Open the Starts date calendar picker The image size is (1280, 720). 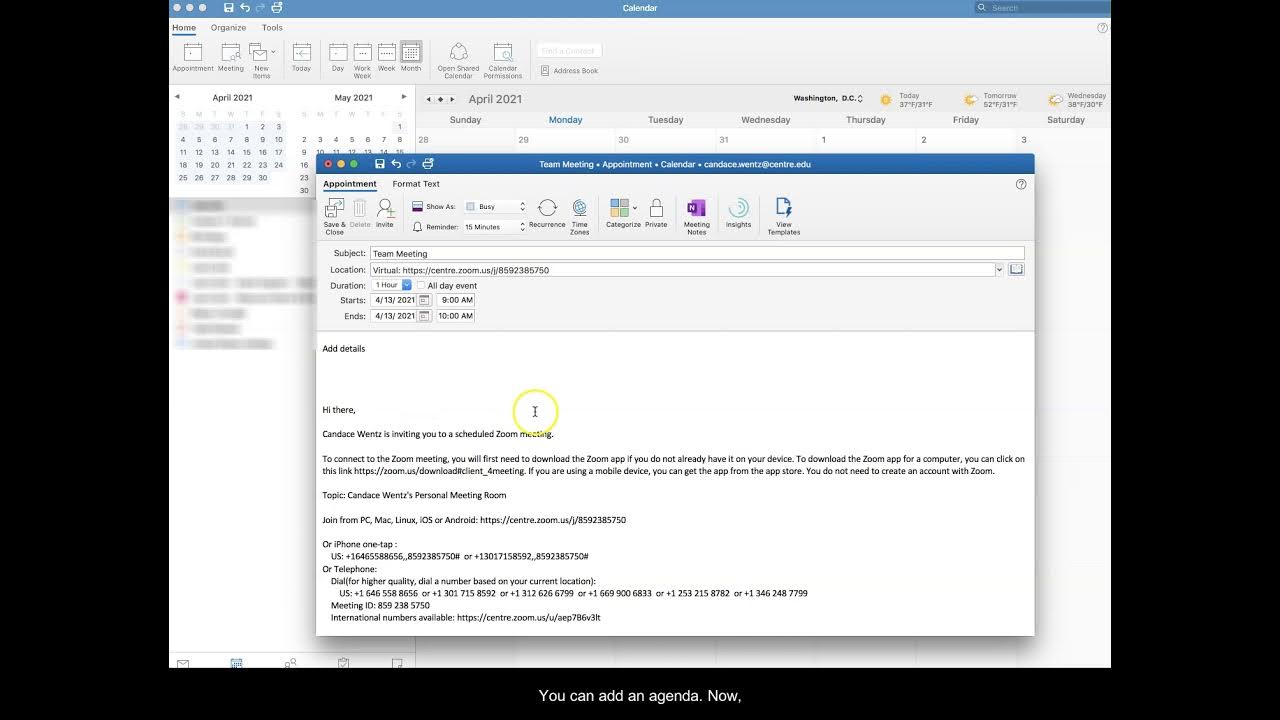click(x=424, y=300)
